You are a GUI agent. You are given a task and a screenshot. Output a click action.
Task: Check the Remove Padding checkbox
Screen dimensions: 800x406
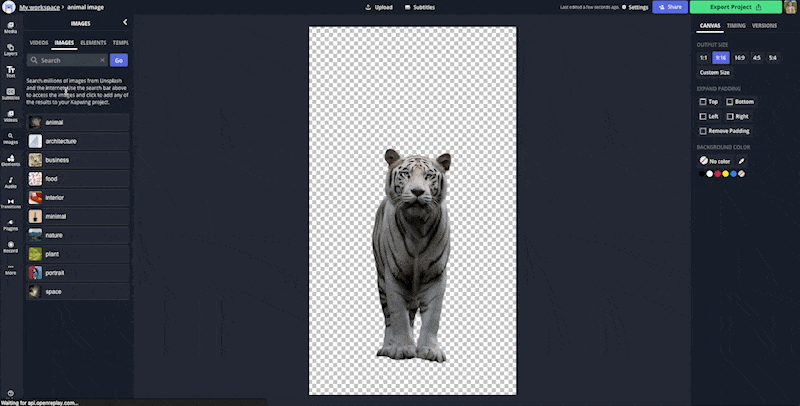(702, 131)
